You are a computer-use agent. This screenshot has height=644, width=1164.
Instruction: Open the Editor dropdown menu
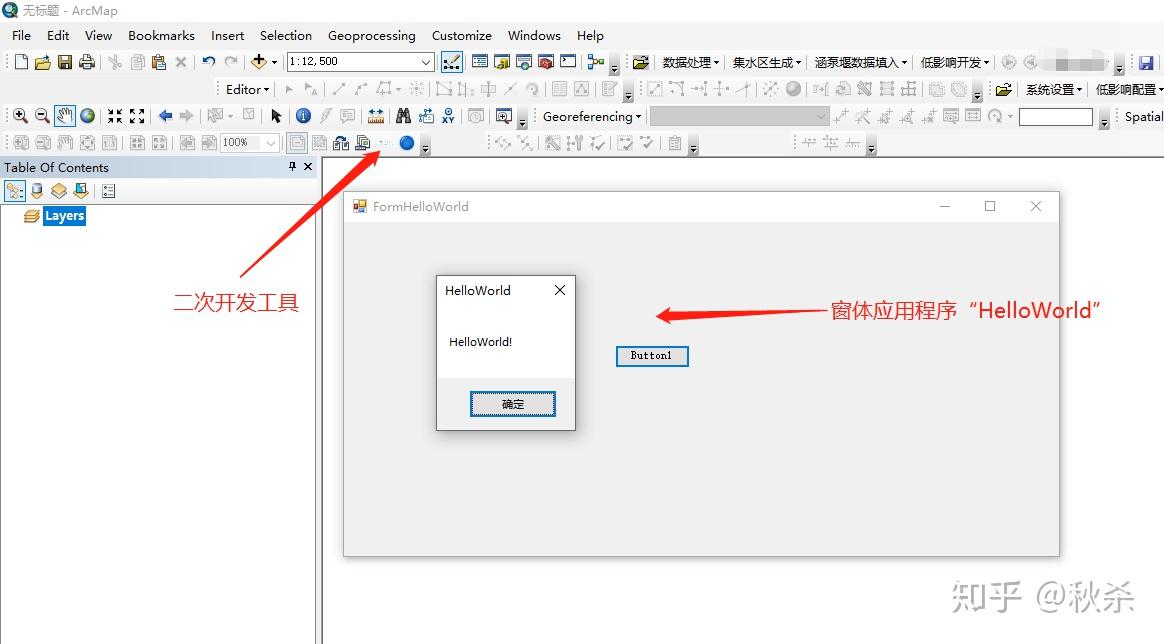[x=245, y=88]
